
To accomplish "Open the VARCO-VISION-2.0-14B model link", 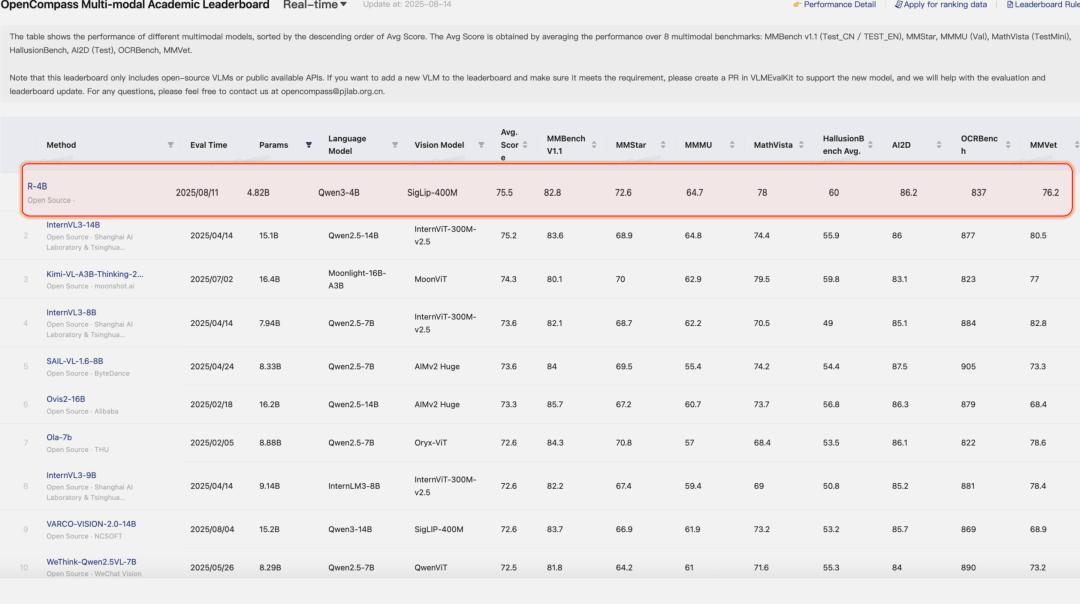I will [91, 524].
